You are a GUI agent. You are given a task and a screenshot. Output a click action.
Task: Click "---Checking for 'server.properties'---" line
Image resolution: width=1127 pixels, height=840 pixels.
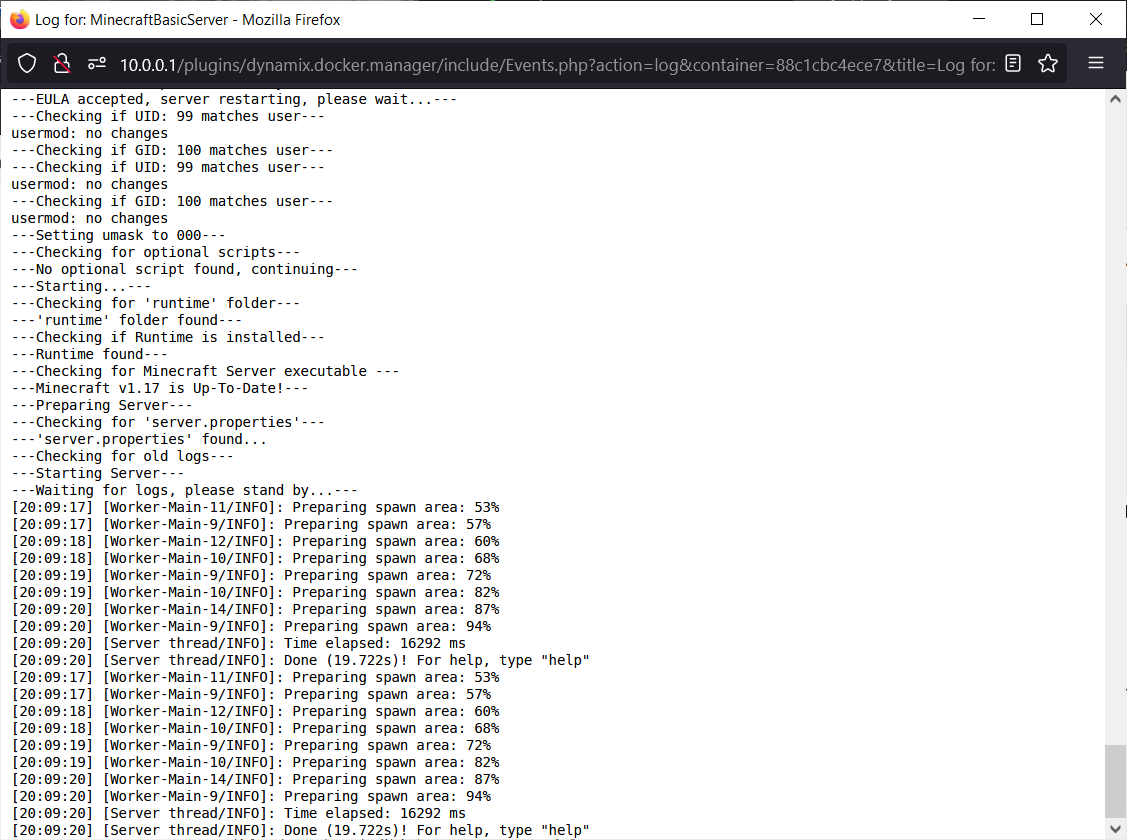click(168, 423)
